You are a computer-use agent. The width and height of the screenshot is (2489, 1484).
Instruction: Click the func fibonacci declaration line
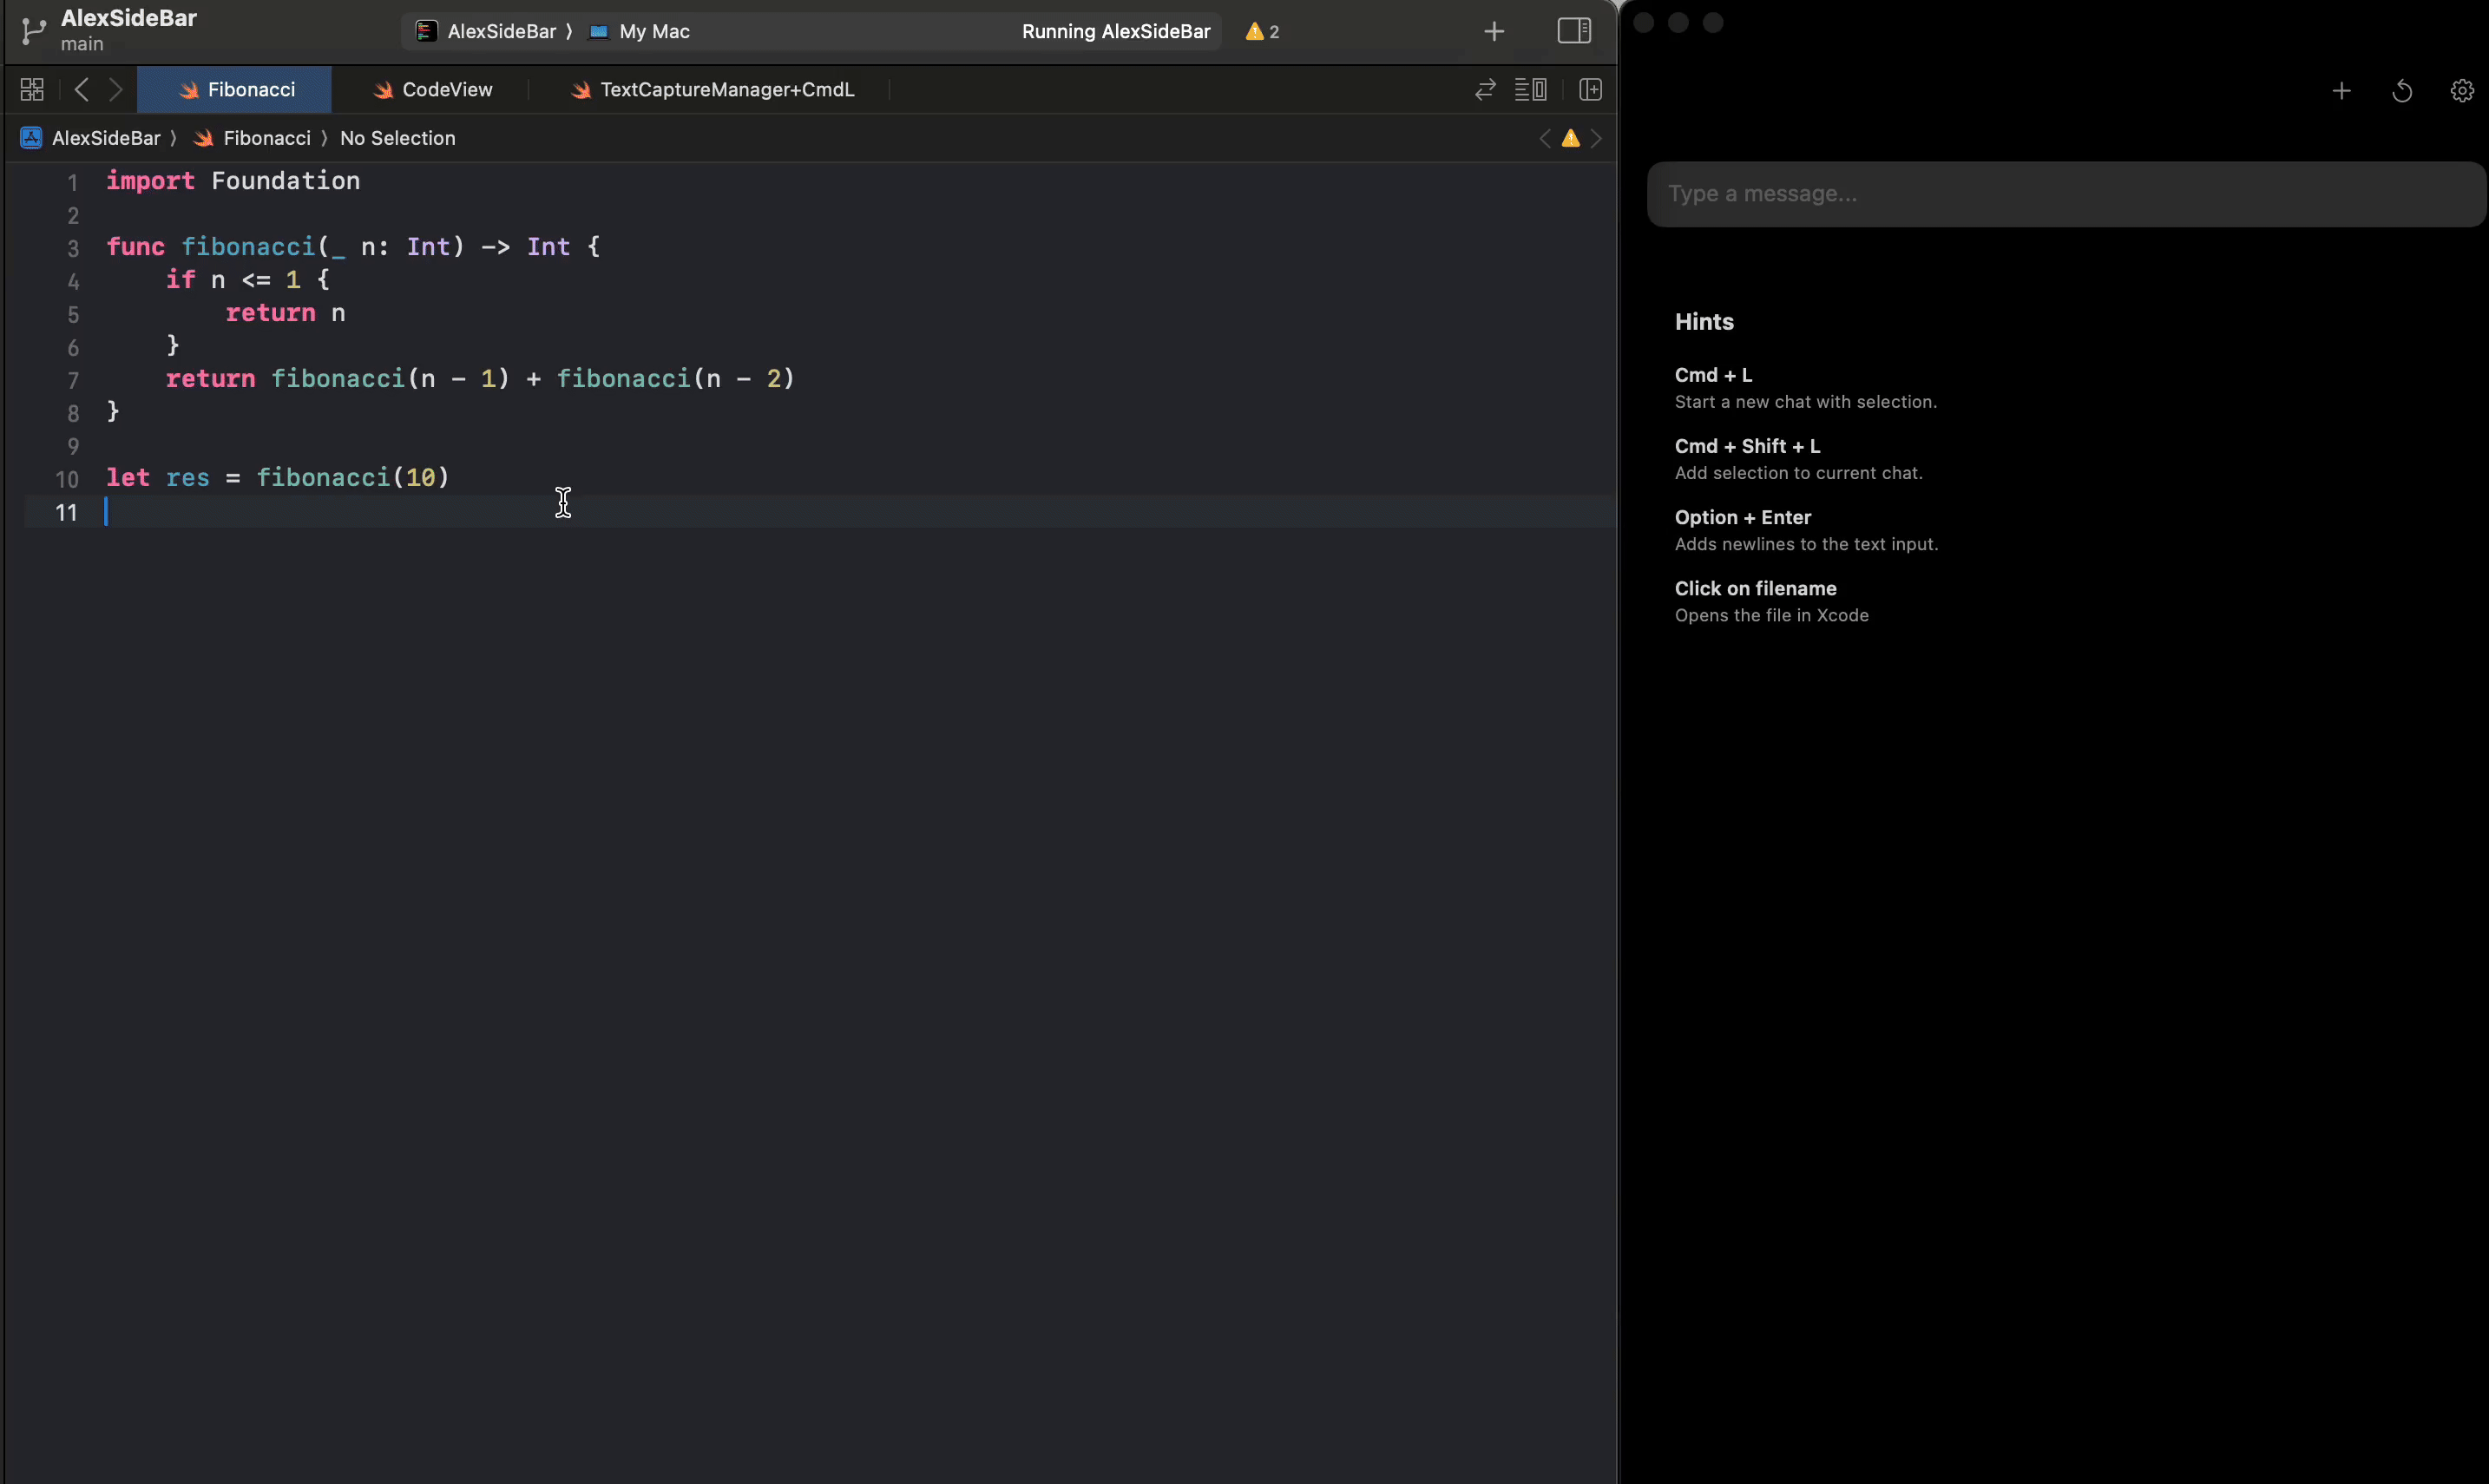click(x=353, y=247)
